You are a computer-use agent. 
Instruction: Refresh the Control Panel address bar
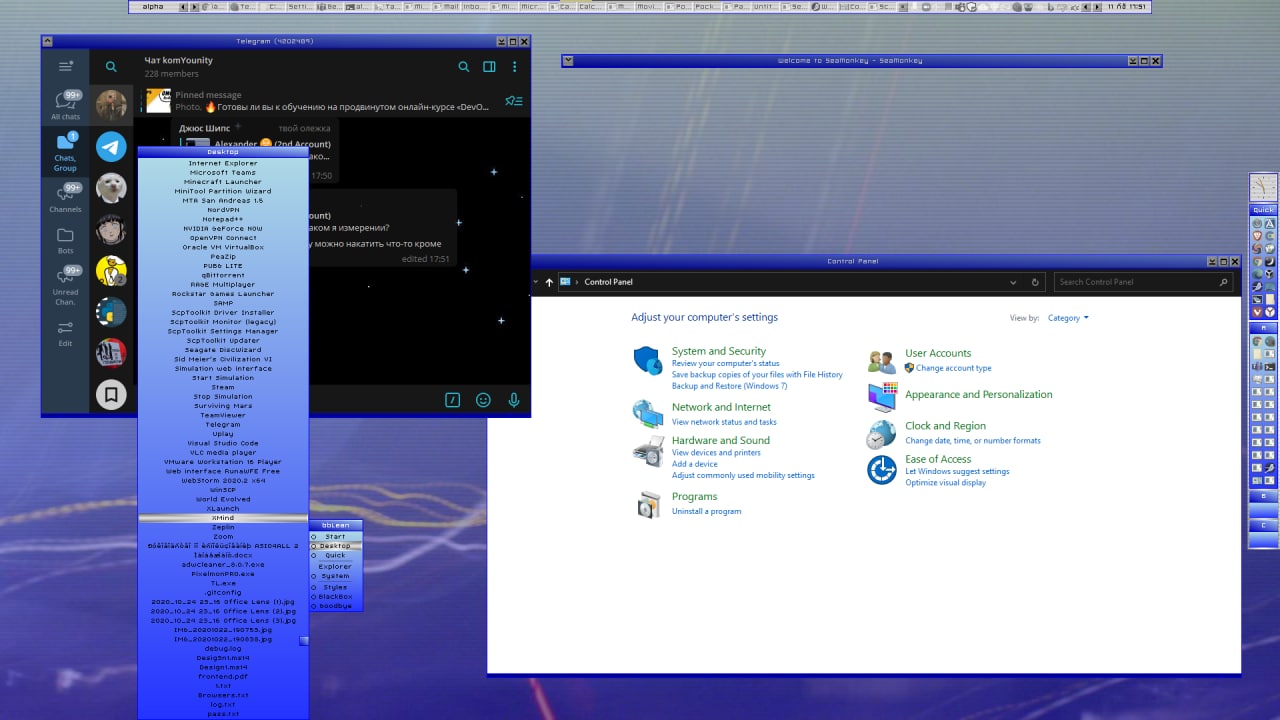click(1035, 282)
